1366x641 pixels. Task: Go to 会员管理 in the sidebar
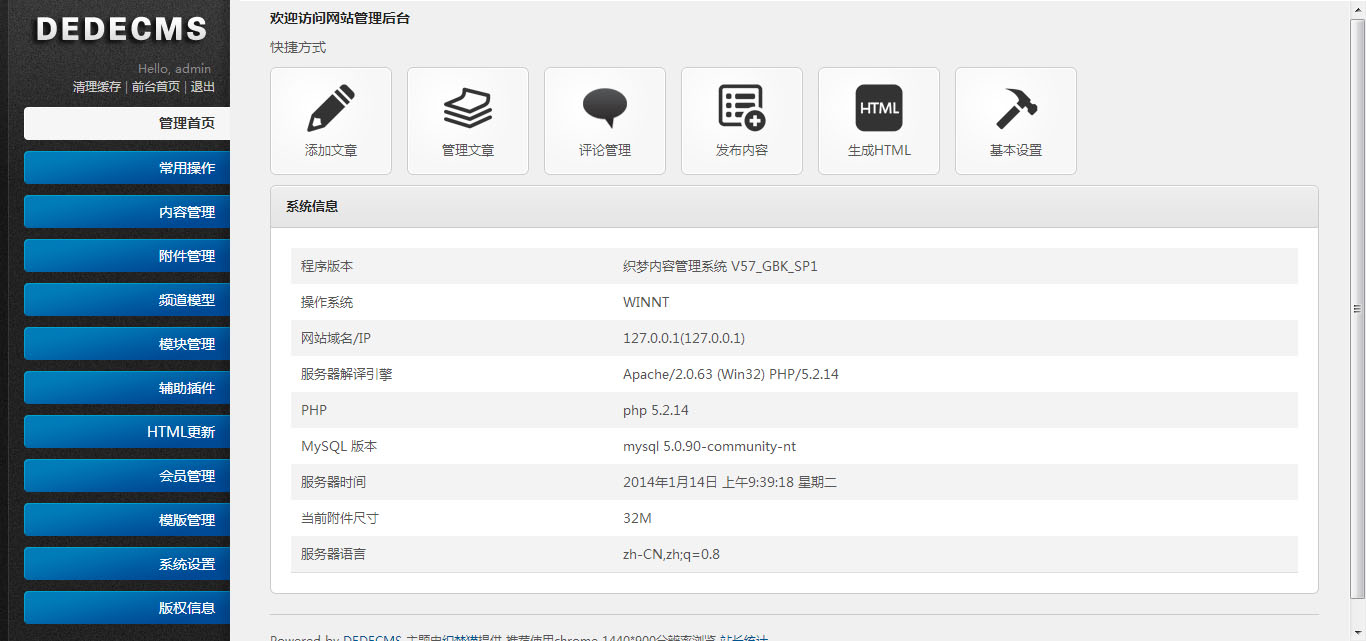127,476
